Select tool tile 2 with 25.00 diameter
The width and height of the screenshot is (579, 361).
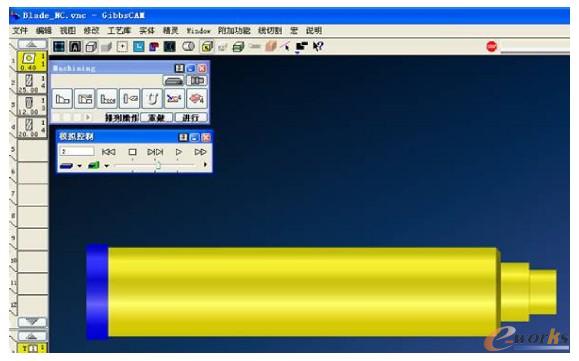[x=32, y=83]
